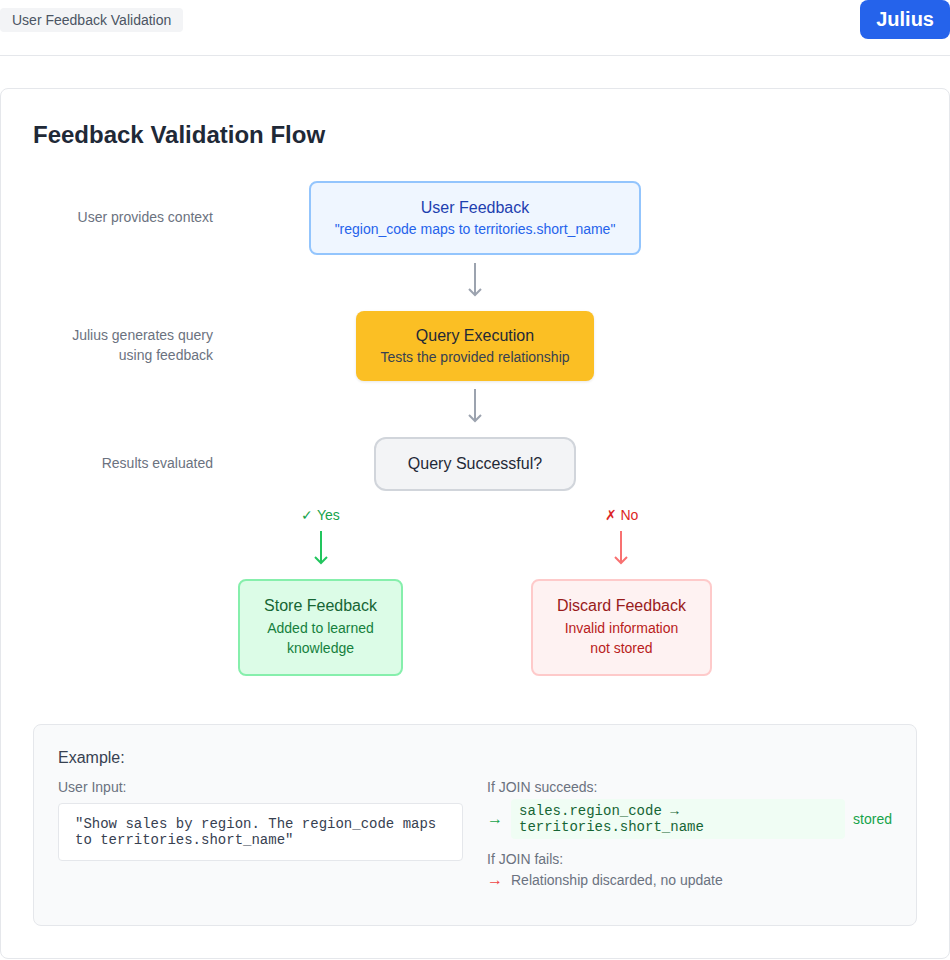The height and width of the screenshot is (960, 950).
Task: Select the Query Successful? decision box
Action: click(475, 464)
